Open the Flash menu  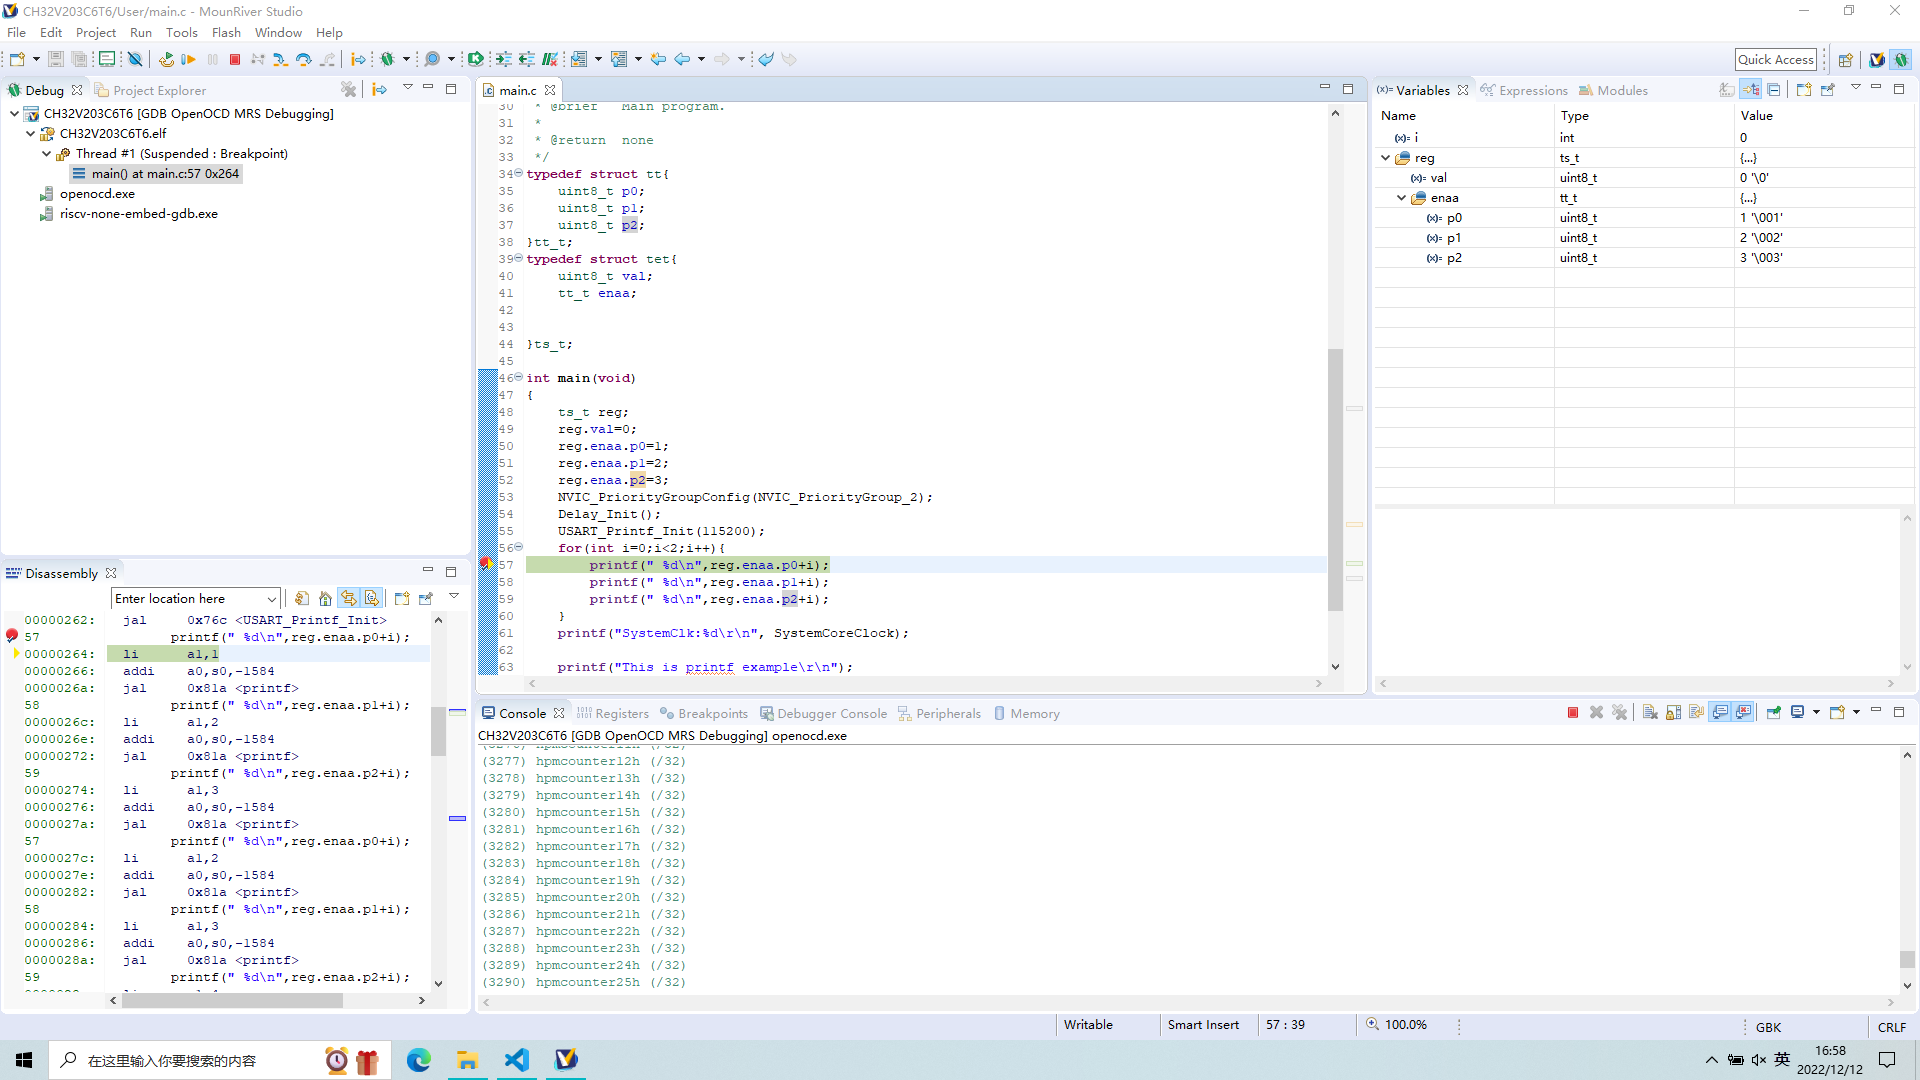tap(226, 33)
